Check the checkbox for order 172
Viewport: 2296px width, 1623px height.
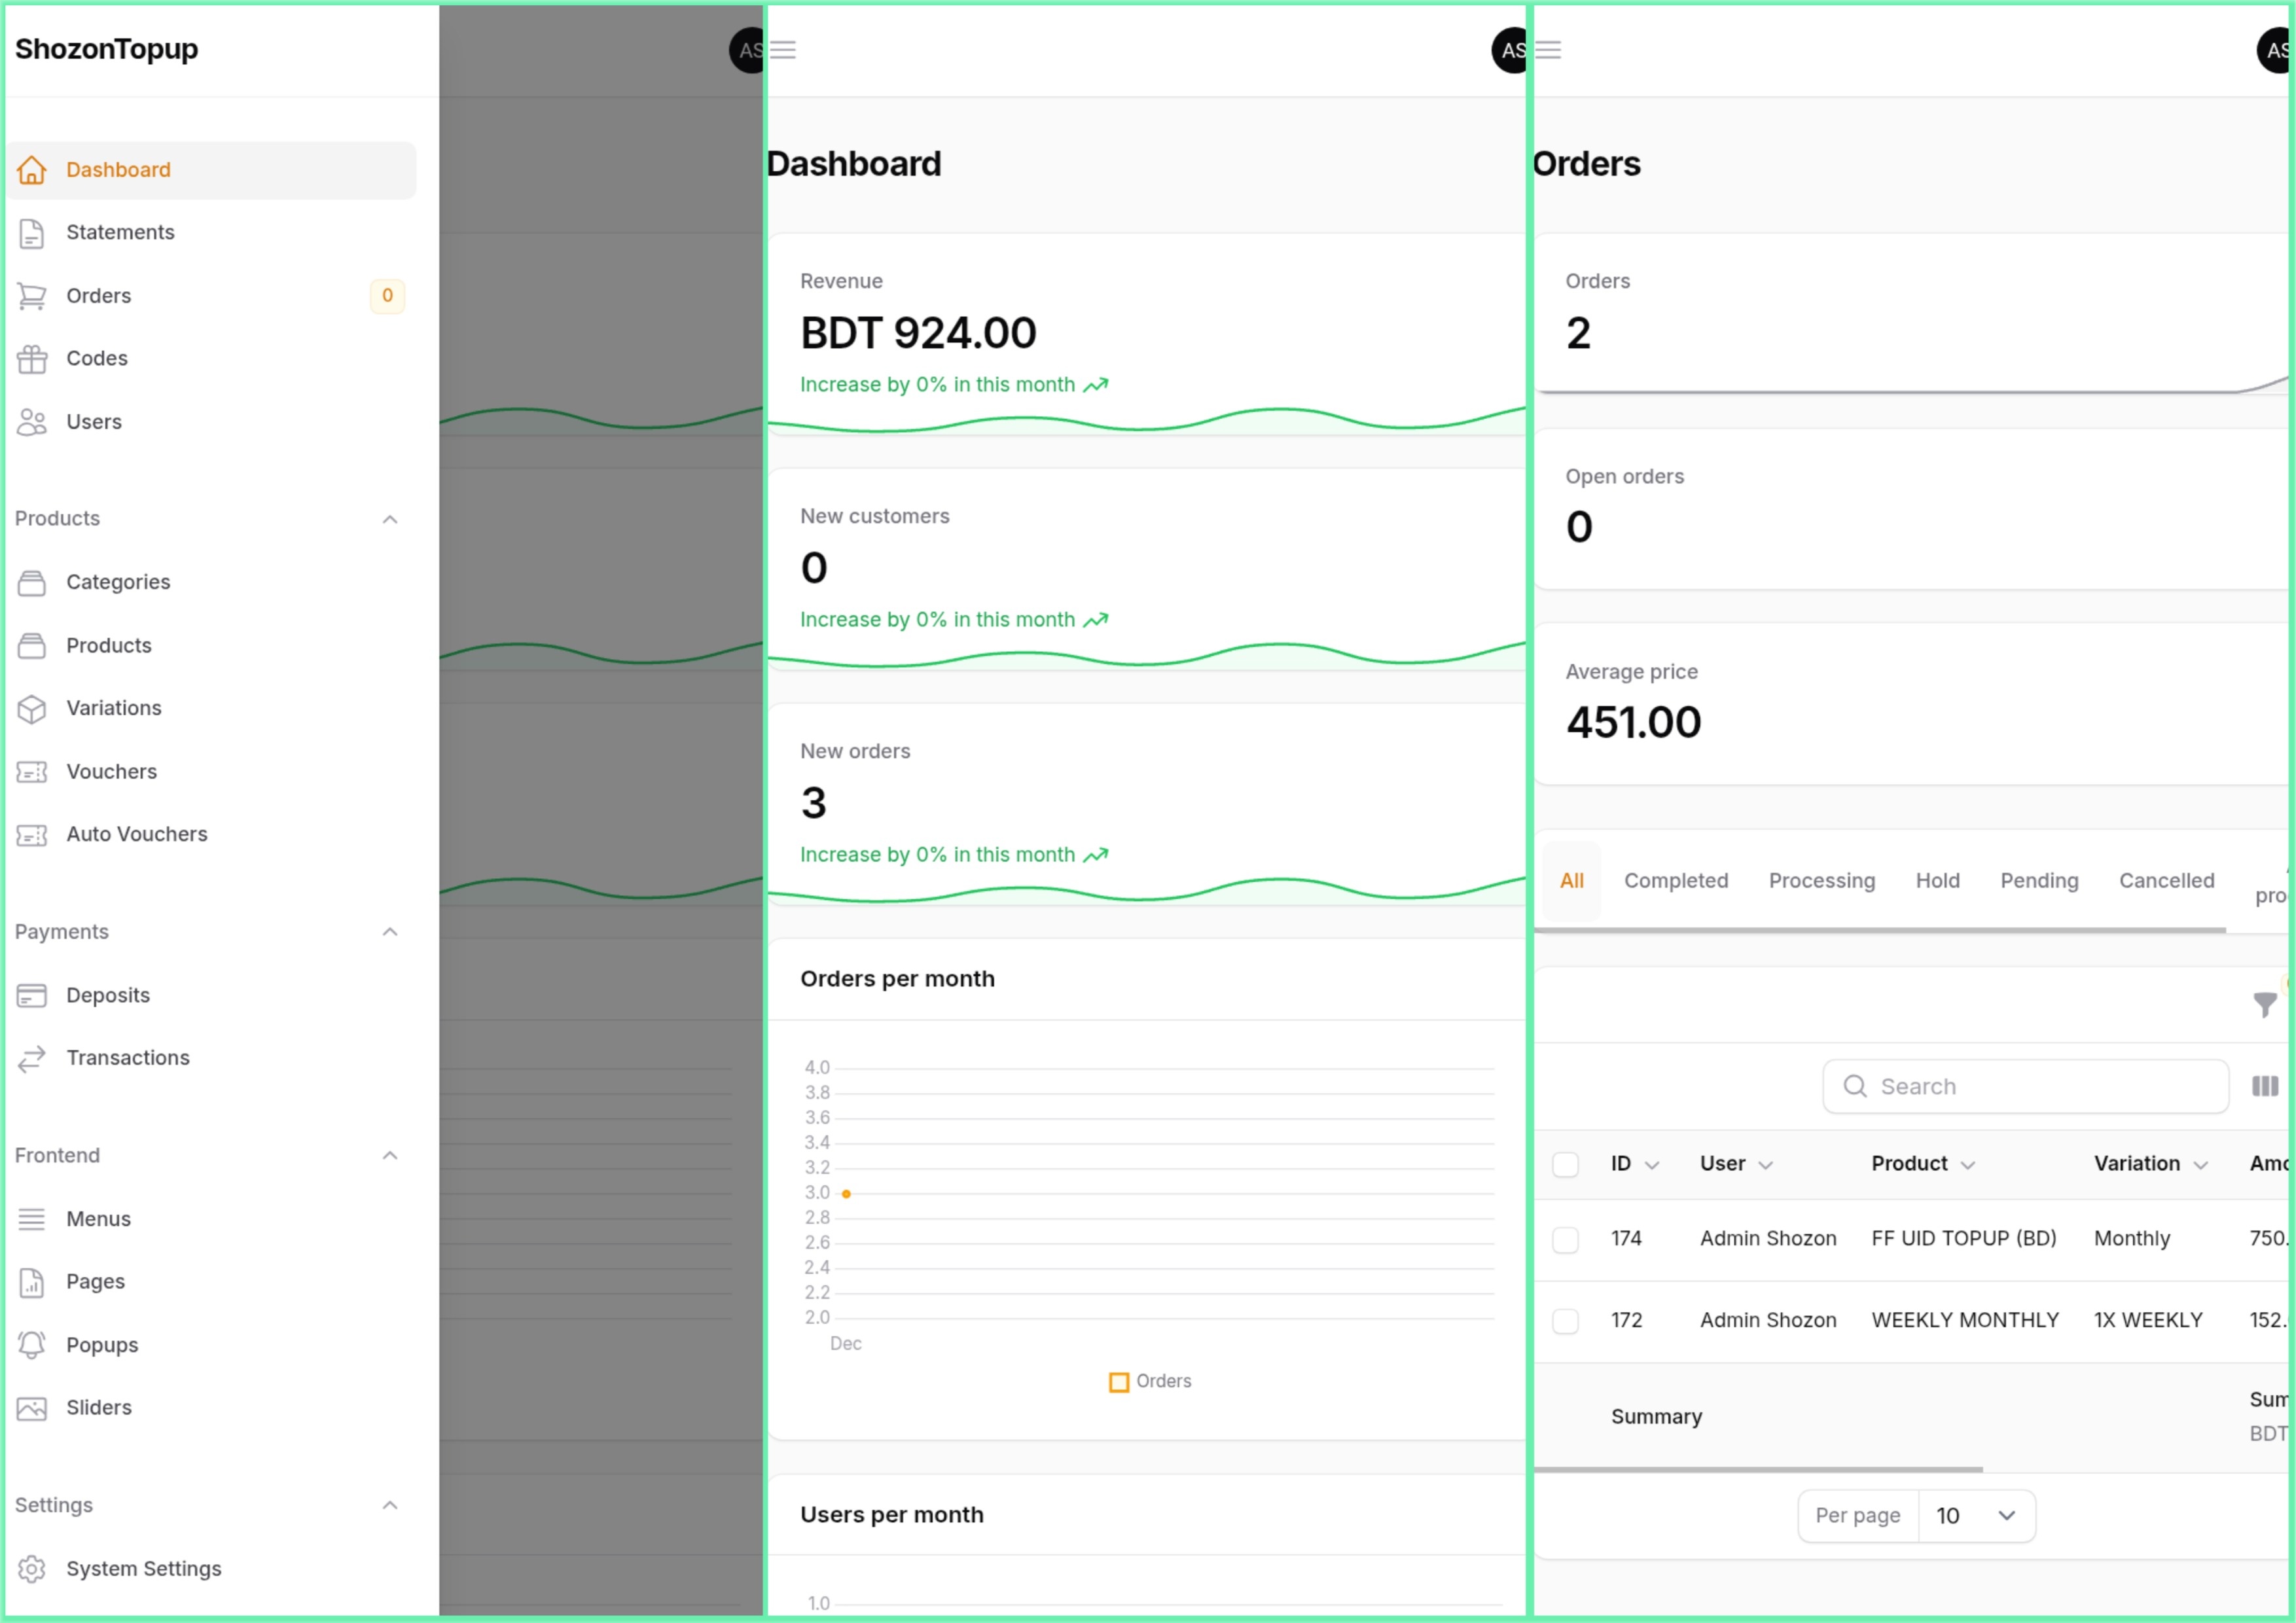tap(1565, 1321)
